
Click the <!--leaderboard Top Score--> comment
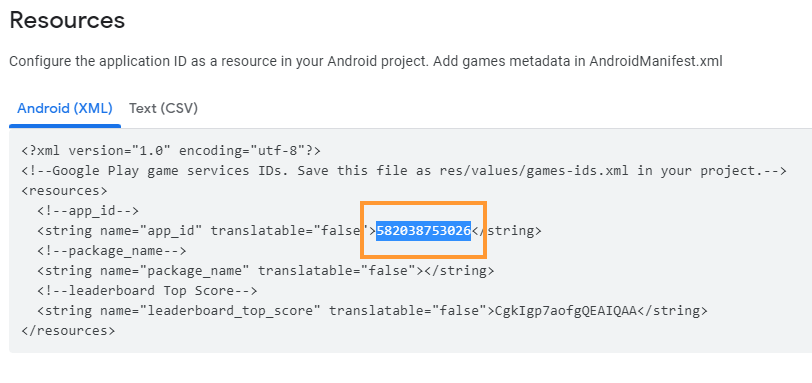[147, 290]
